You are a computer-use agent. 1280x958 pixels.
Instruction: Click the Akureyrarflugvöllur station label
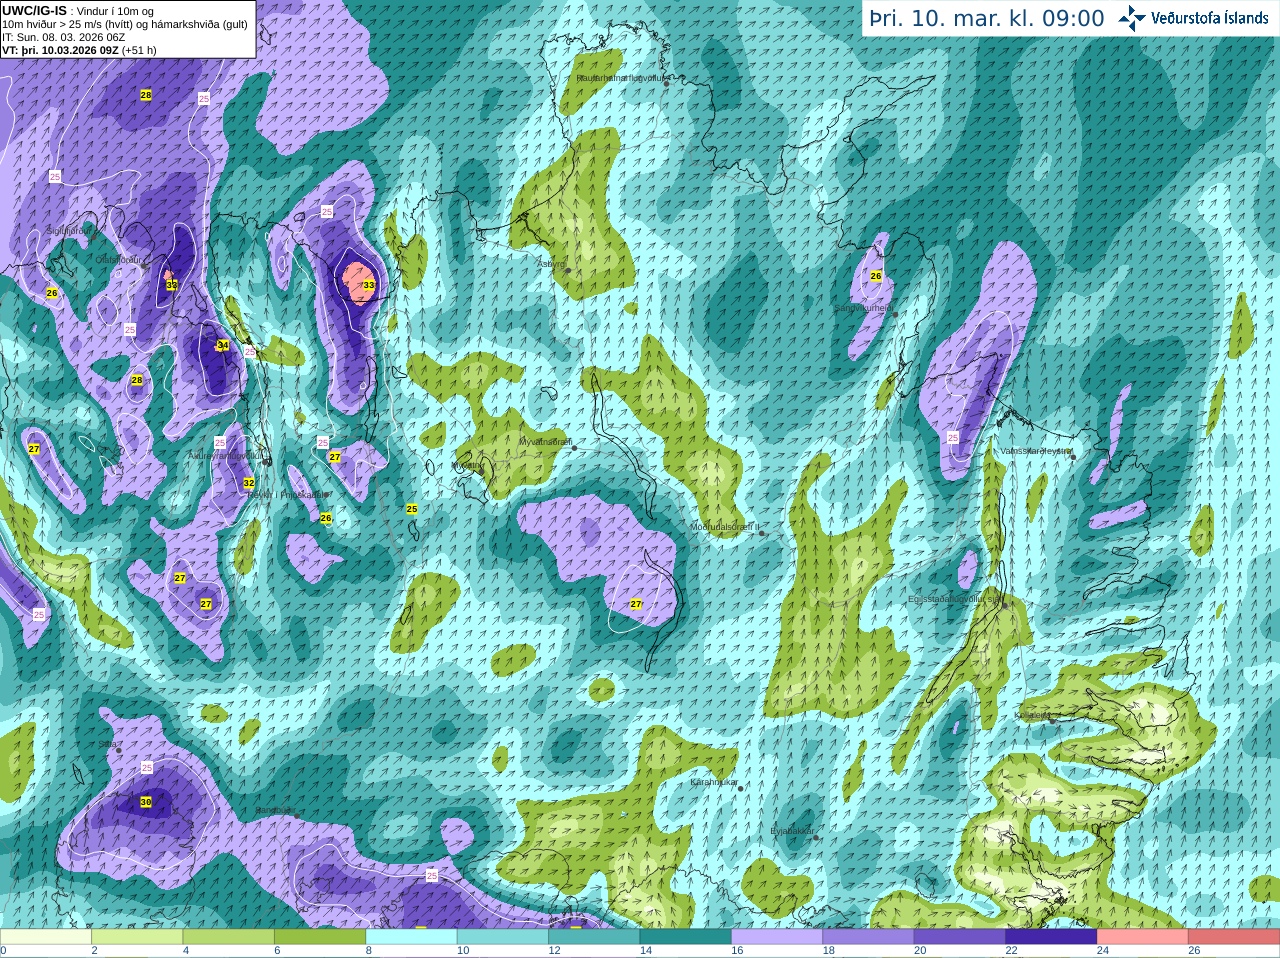pos(225,456)
